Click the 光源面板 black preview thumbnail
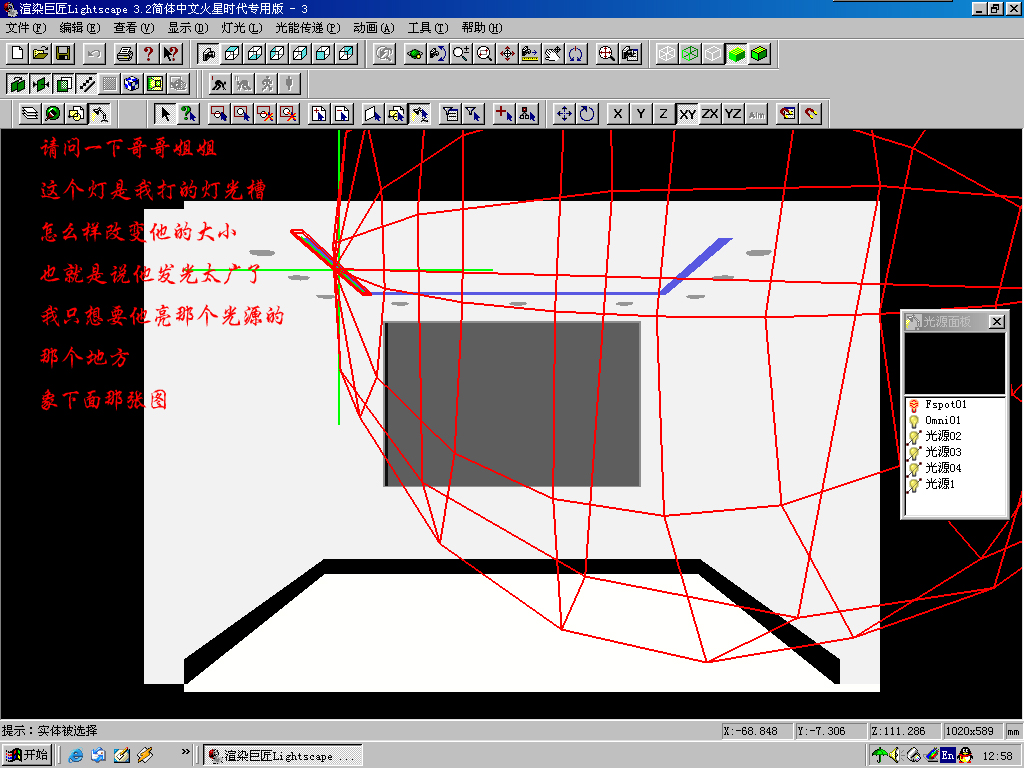 coord(955,364)
